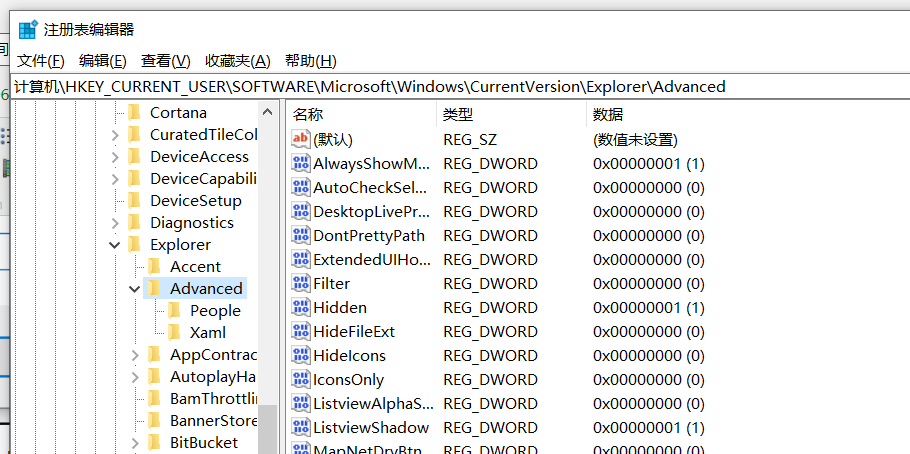Open the 查看(V) menu
This screenshot has width=910, height=454.
pyautogui.click(x=165, y=60)
